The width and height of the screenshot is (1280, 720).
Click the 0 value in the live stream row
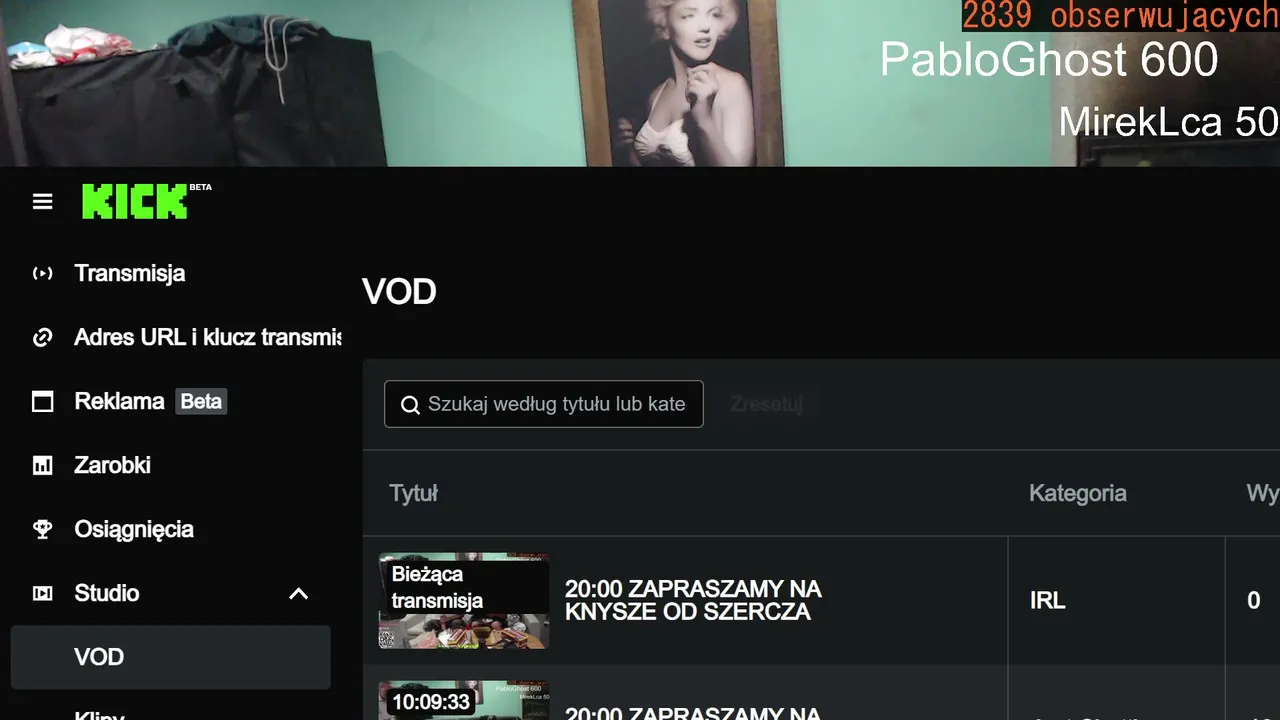pyautogui.click(x=1253, y=600)
